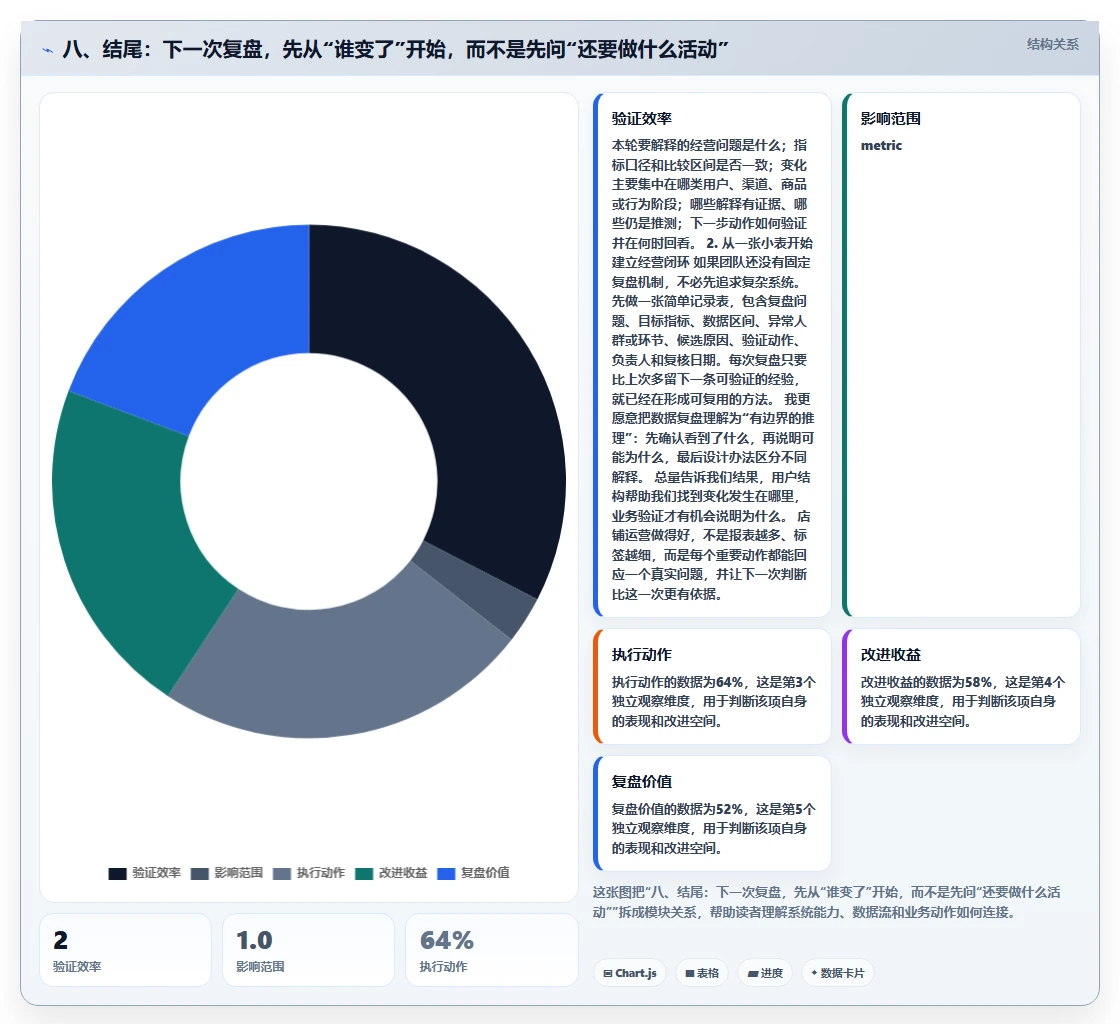The image size is (1120, 1024).
Task: Open the 复盘价值 card heading
Action: (x=641, y=782)
